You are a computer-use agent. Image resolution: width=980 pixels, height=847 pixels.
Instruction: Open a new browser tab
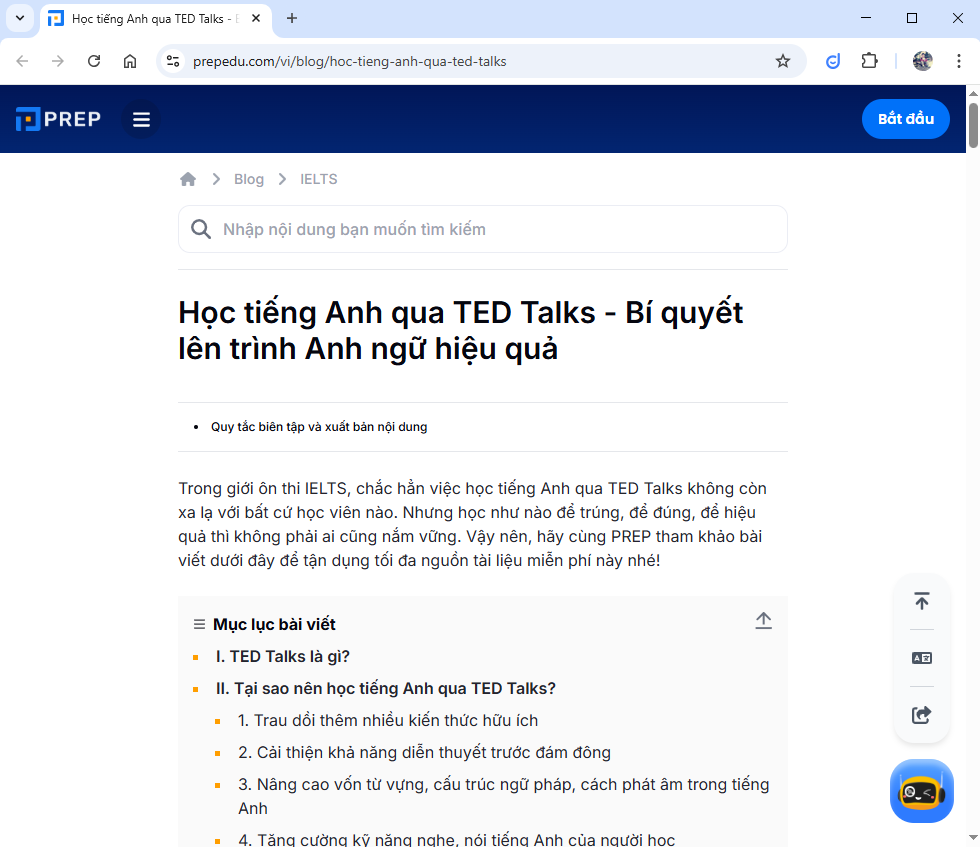click(x=292, y=18)
